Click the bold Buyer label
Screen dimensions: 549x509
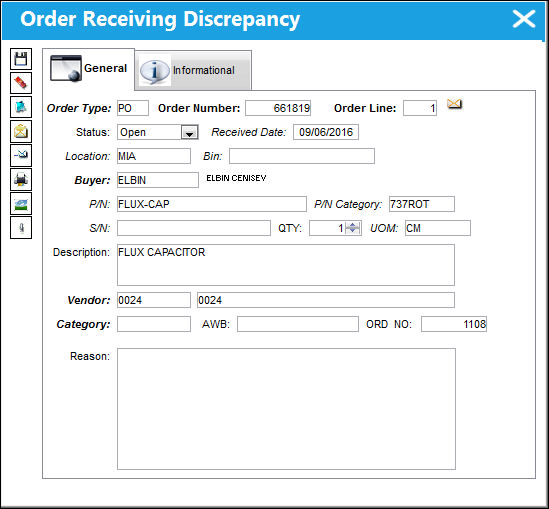tap(92, 180)
